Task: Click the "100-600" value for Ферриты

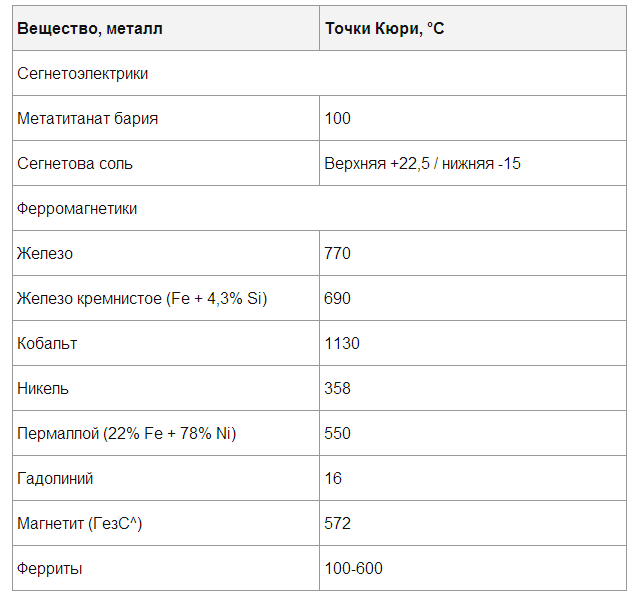Action: tap(353, 569)
